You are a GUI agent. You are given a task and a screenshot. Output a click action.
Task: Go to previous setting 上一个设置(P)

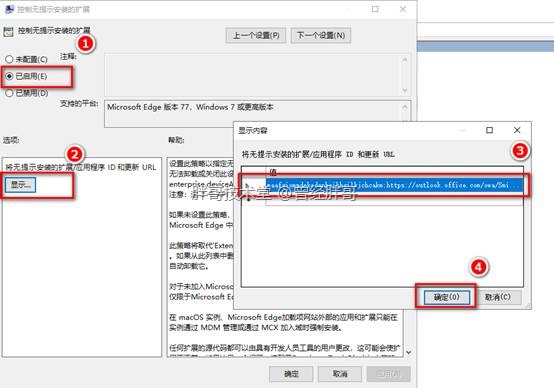click(x=256, y=35)
